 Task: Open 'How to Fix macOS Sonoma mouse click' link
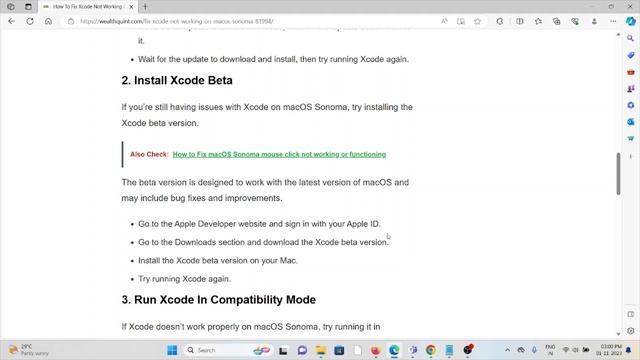click(x=279, y=154)
